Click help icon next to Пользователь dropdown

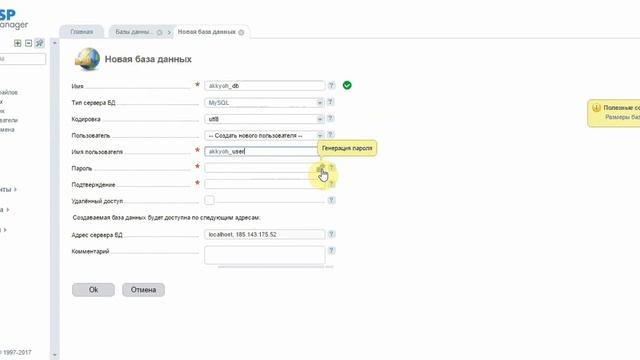coord(331,135)
